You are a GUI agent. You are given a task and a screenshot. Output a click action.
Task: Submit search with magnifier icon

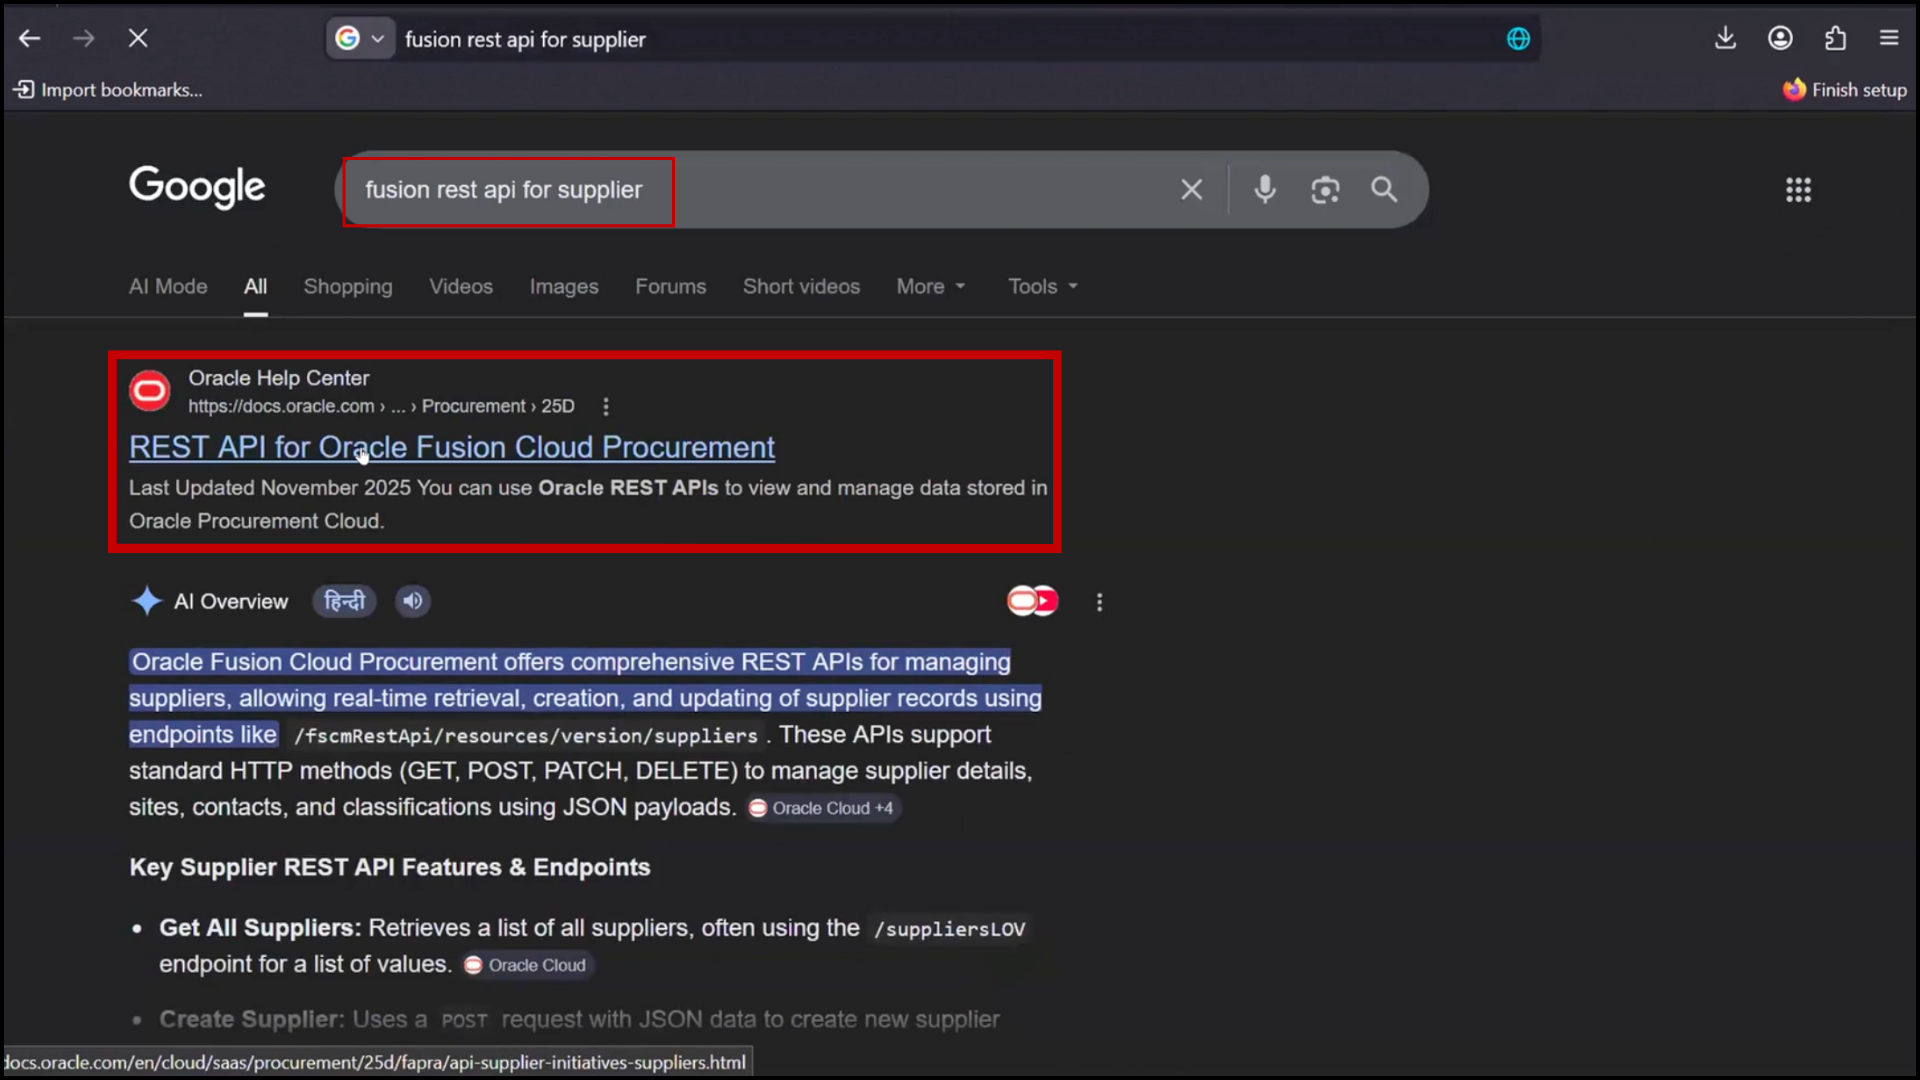(x=1384, y=189)
